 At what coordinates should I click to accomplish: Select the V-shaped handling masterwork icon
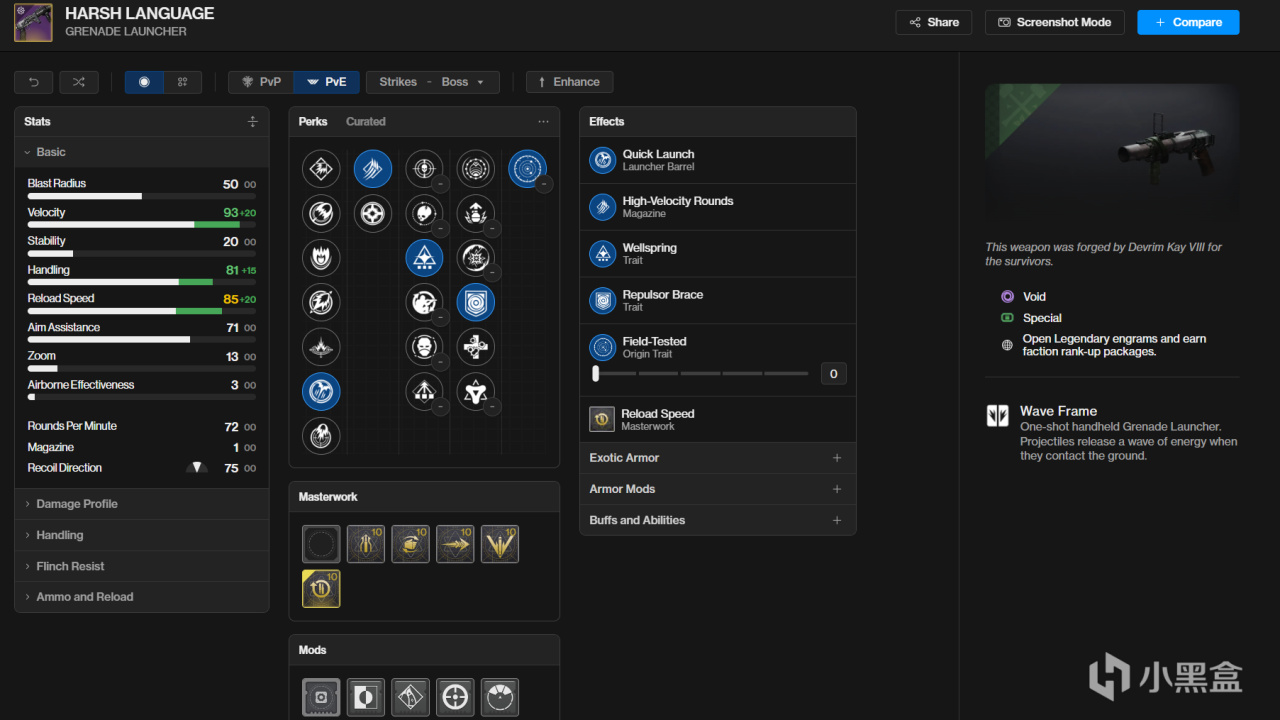click(x=500, y=544)
